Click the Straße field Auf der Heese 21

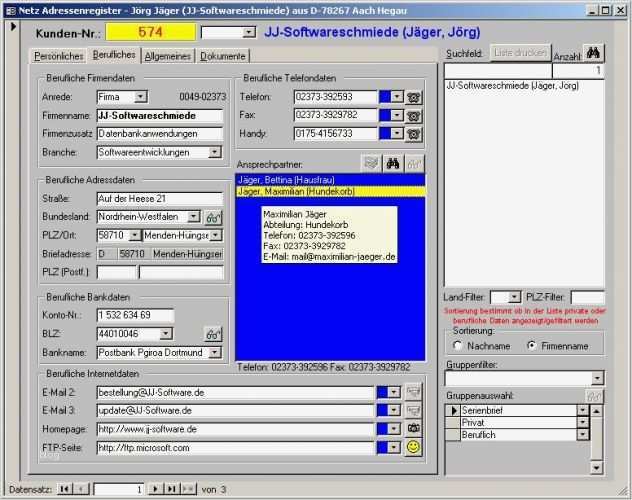tap(160, 199)
